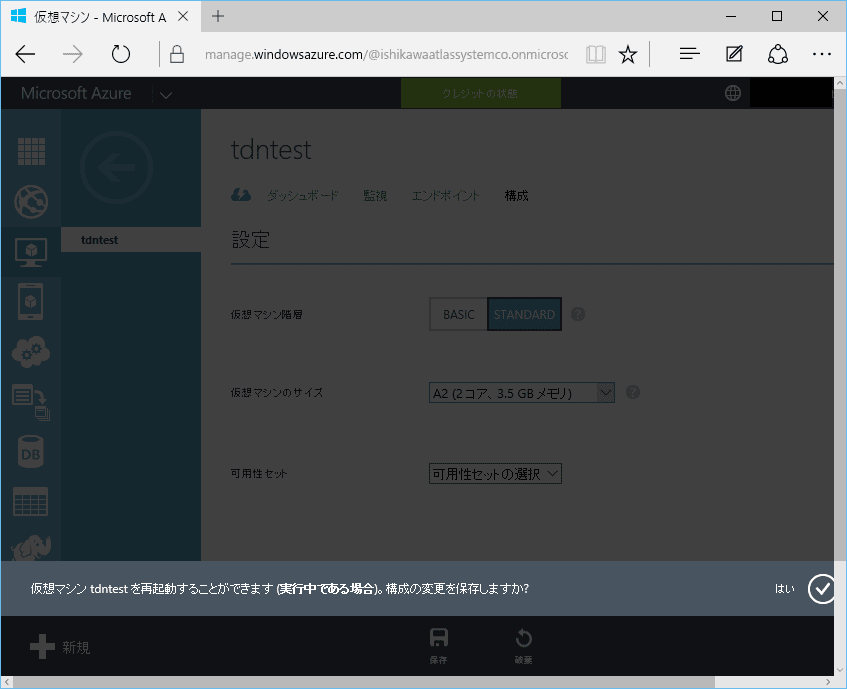
Task: Open the storage table icon in sidebar
Action: (x=31, y=502)
